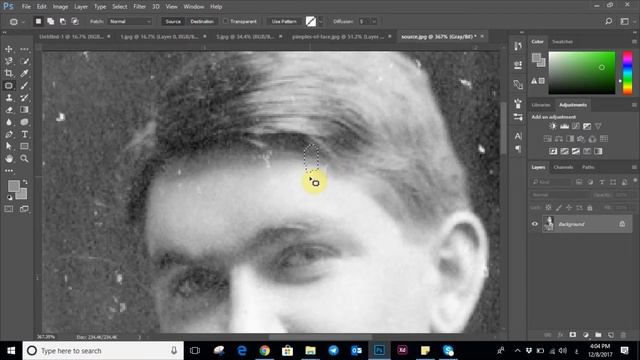Open the Patch mode Normal dropdown
This screenshot has width=640, height=360.
tap(130, 21)
